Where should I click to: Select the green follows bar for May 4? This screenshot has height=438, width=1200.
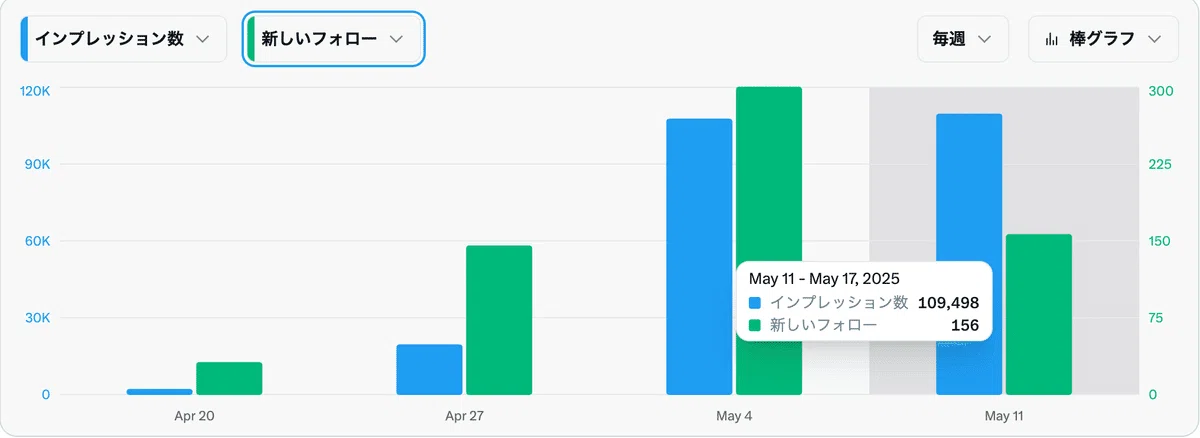coord(769,241)
